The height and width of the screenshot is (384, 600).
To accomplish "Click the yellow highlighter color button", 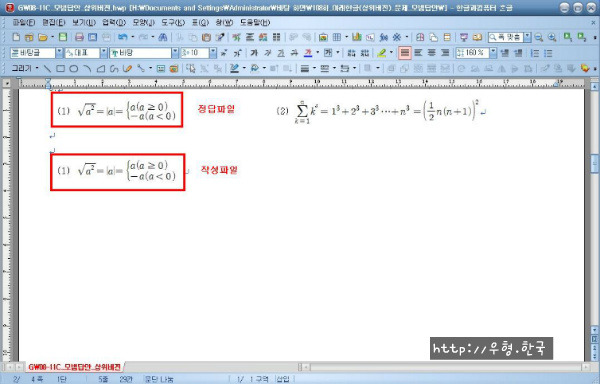I will pos(382,53).
